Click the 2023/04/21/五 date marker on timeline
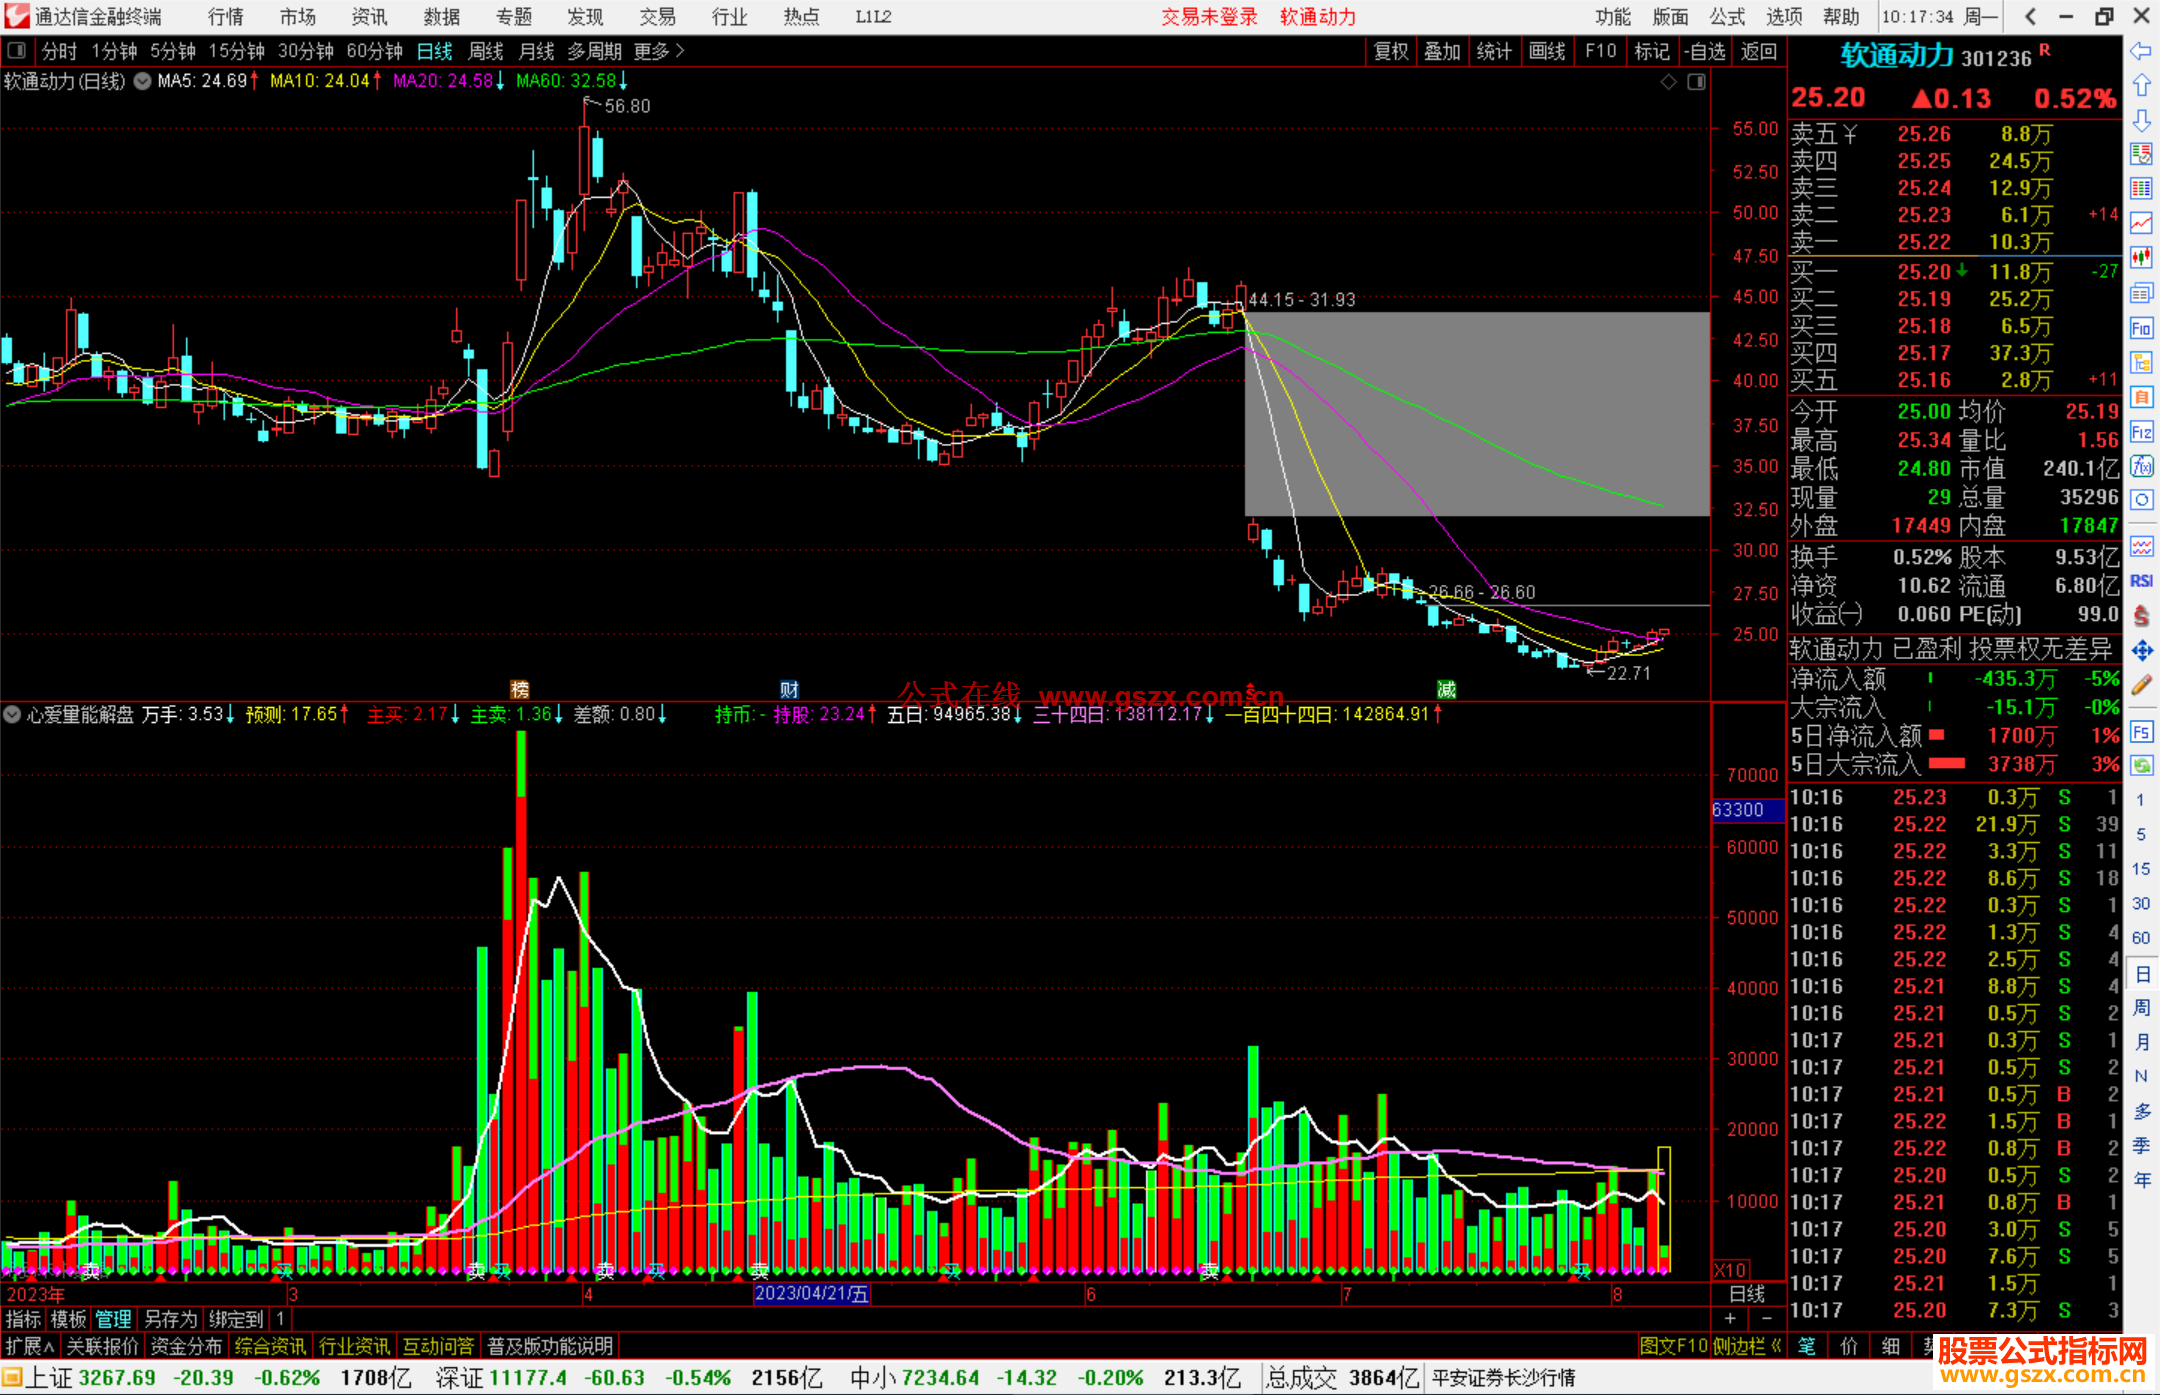 811,1293
